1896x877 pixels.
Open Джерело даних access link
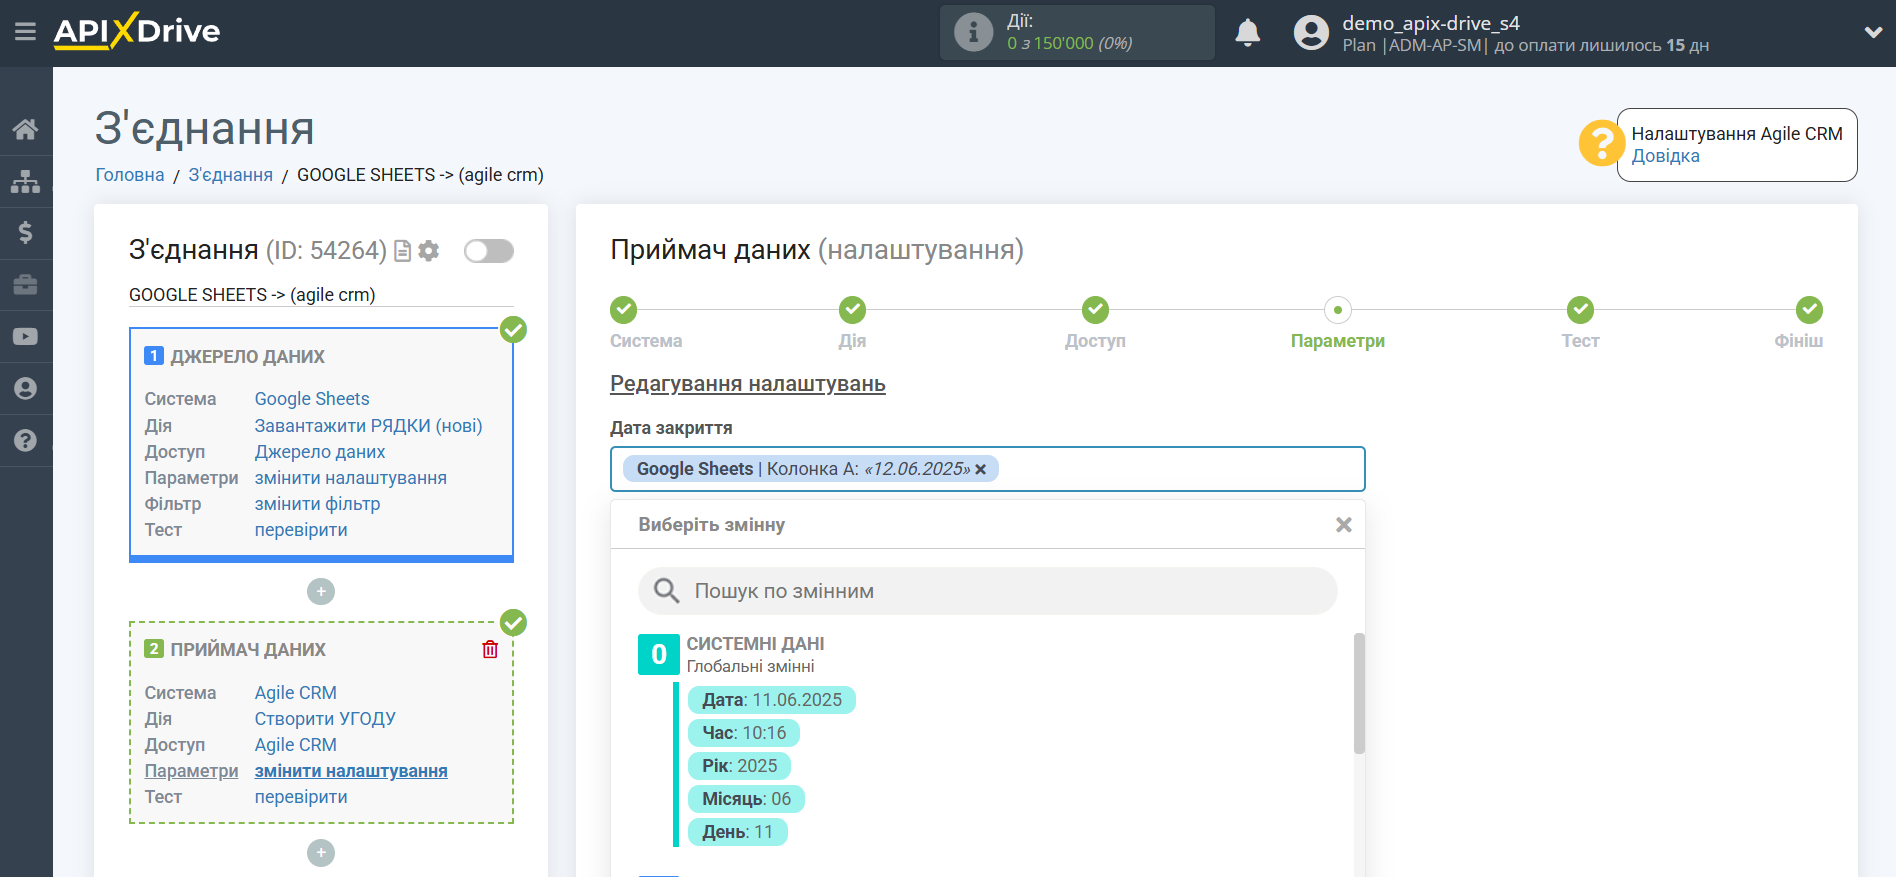point(320,452)
